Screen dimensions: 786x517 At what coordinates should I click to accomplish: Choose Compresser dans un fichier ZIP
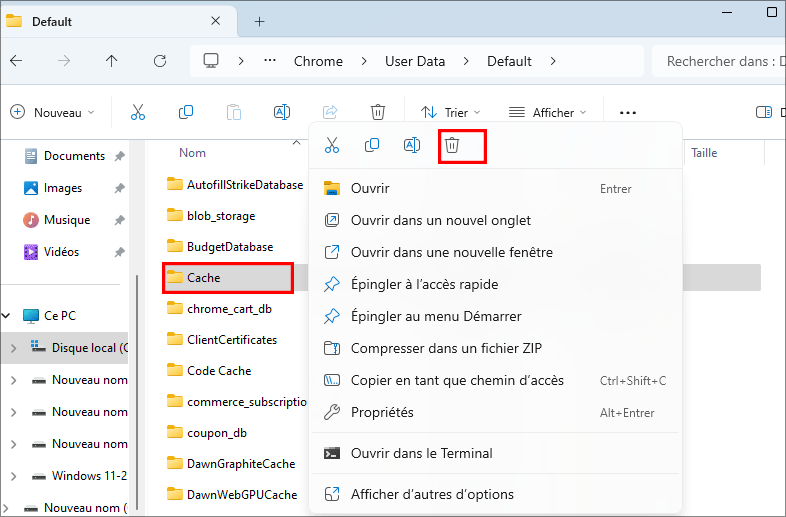pyautogui.click(x=495, y=349)
